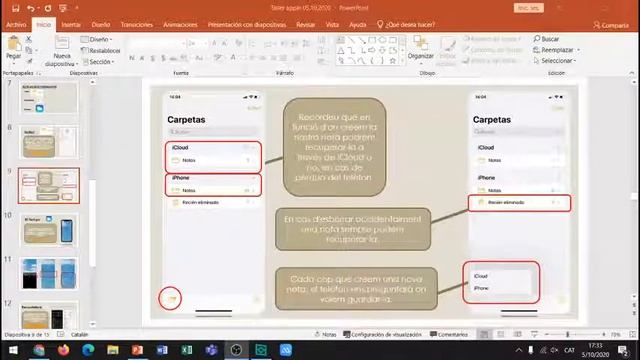Start slideshow from the status bar icon
The width and height of the screenshot is (640, 360).
[534, 334]
